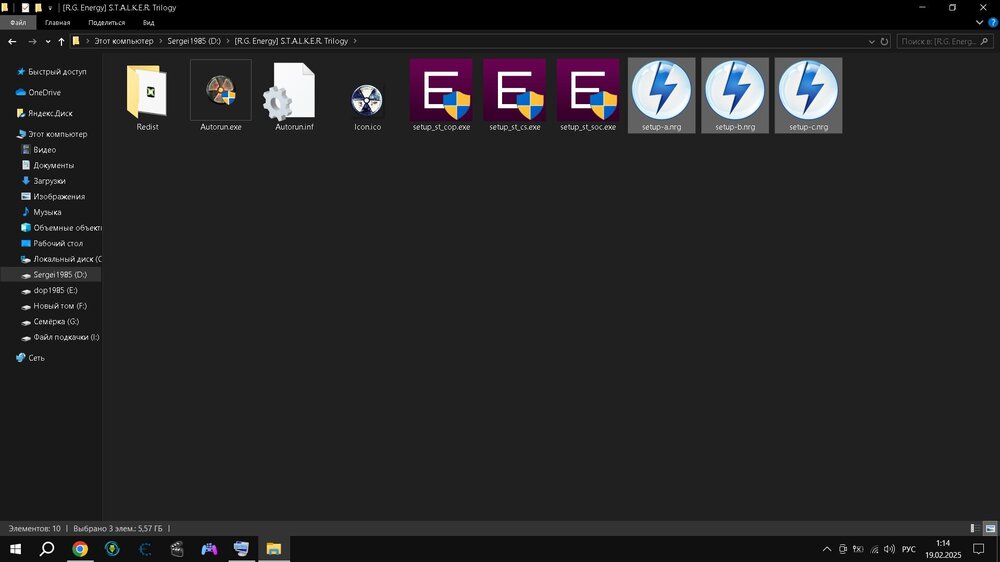1000x562 pixels.
Task: Open Quick Access Toolbar customize dropdown
Action: click(50, 8)
